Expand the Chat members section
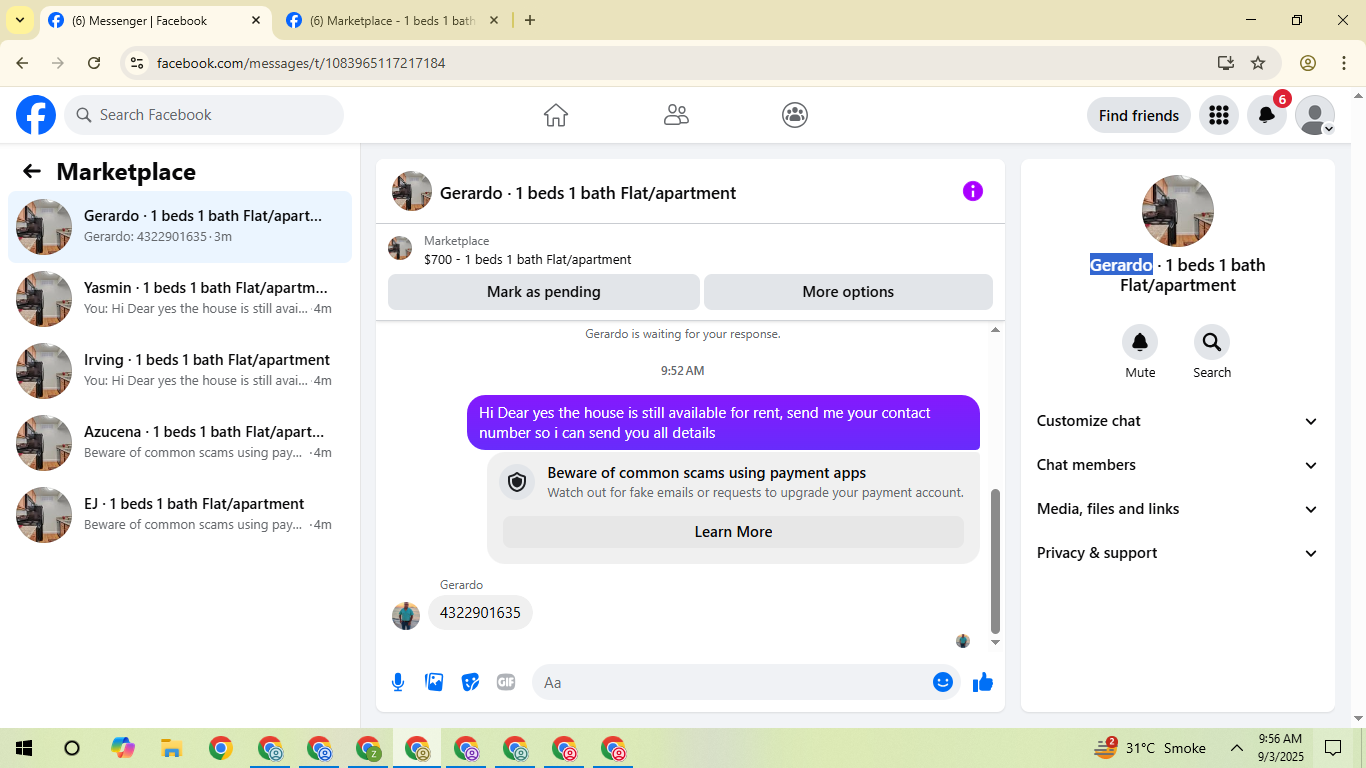 [1178, 465]
